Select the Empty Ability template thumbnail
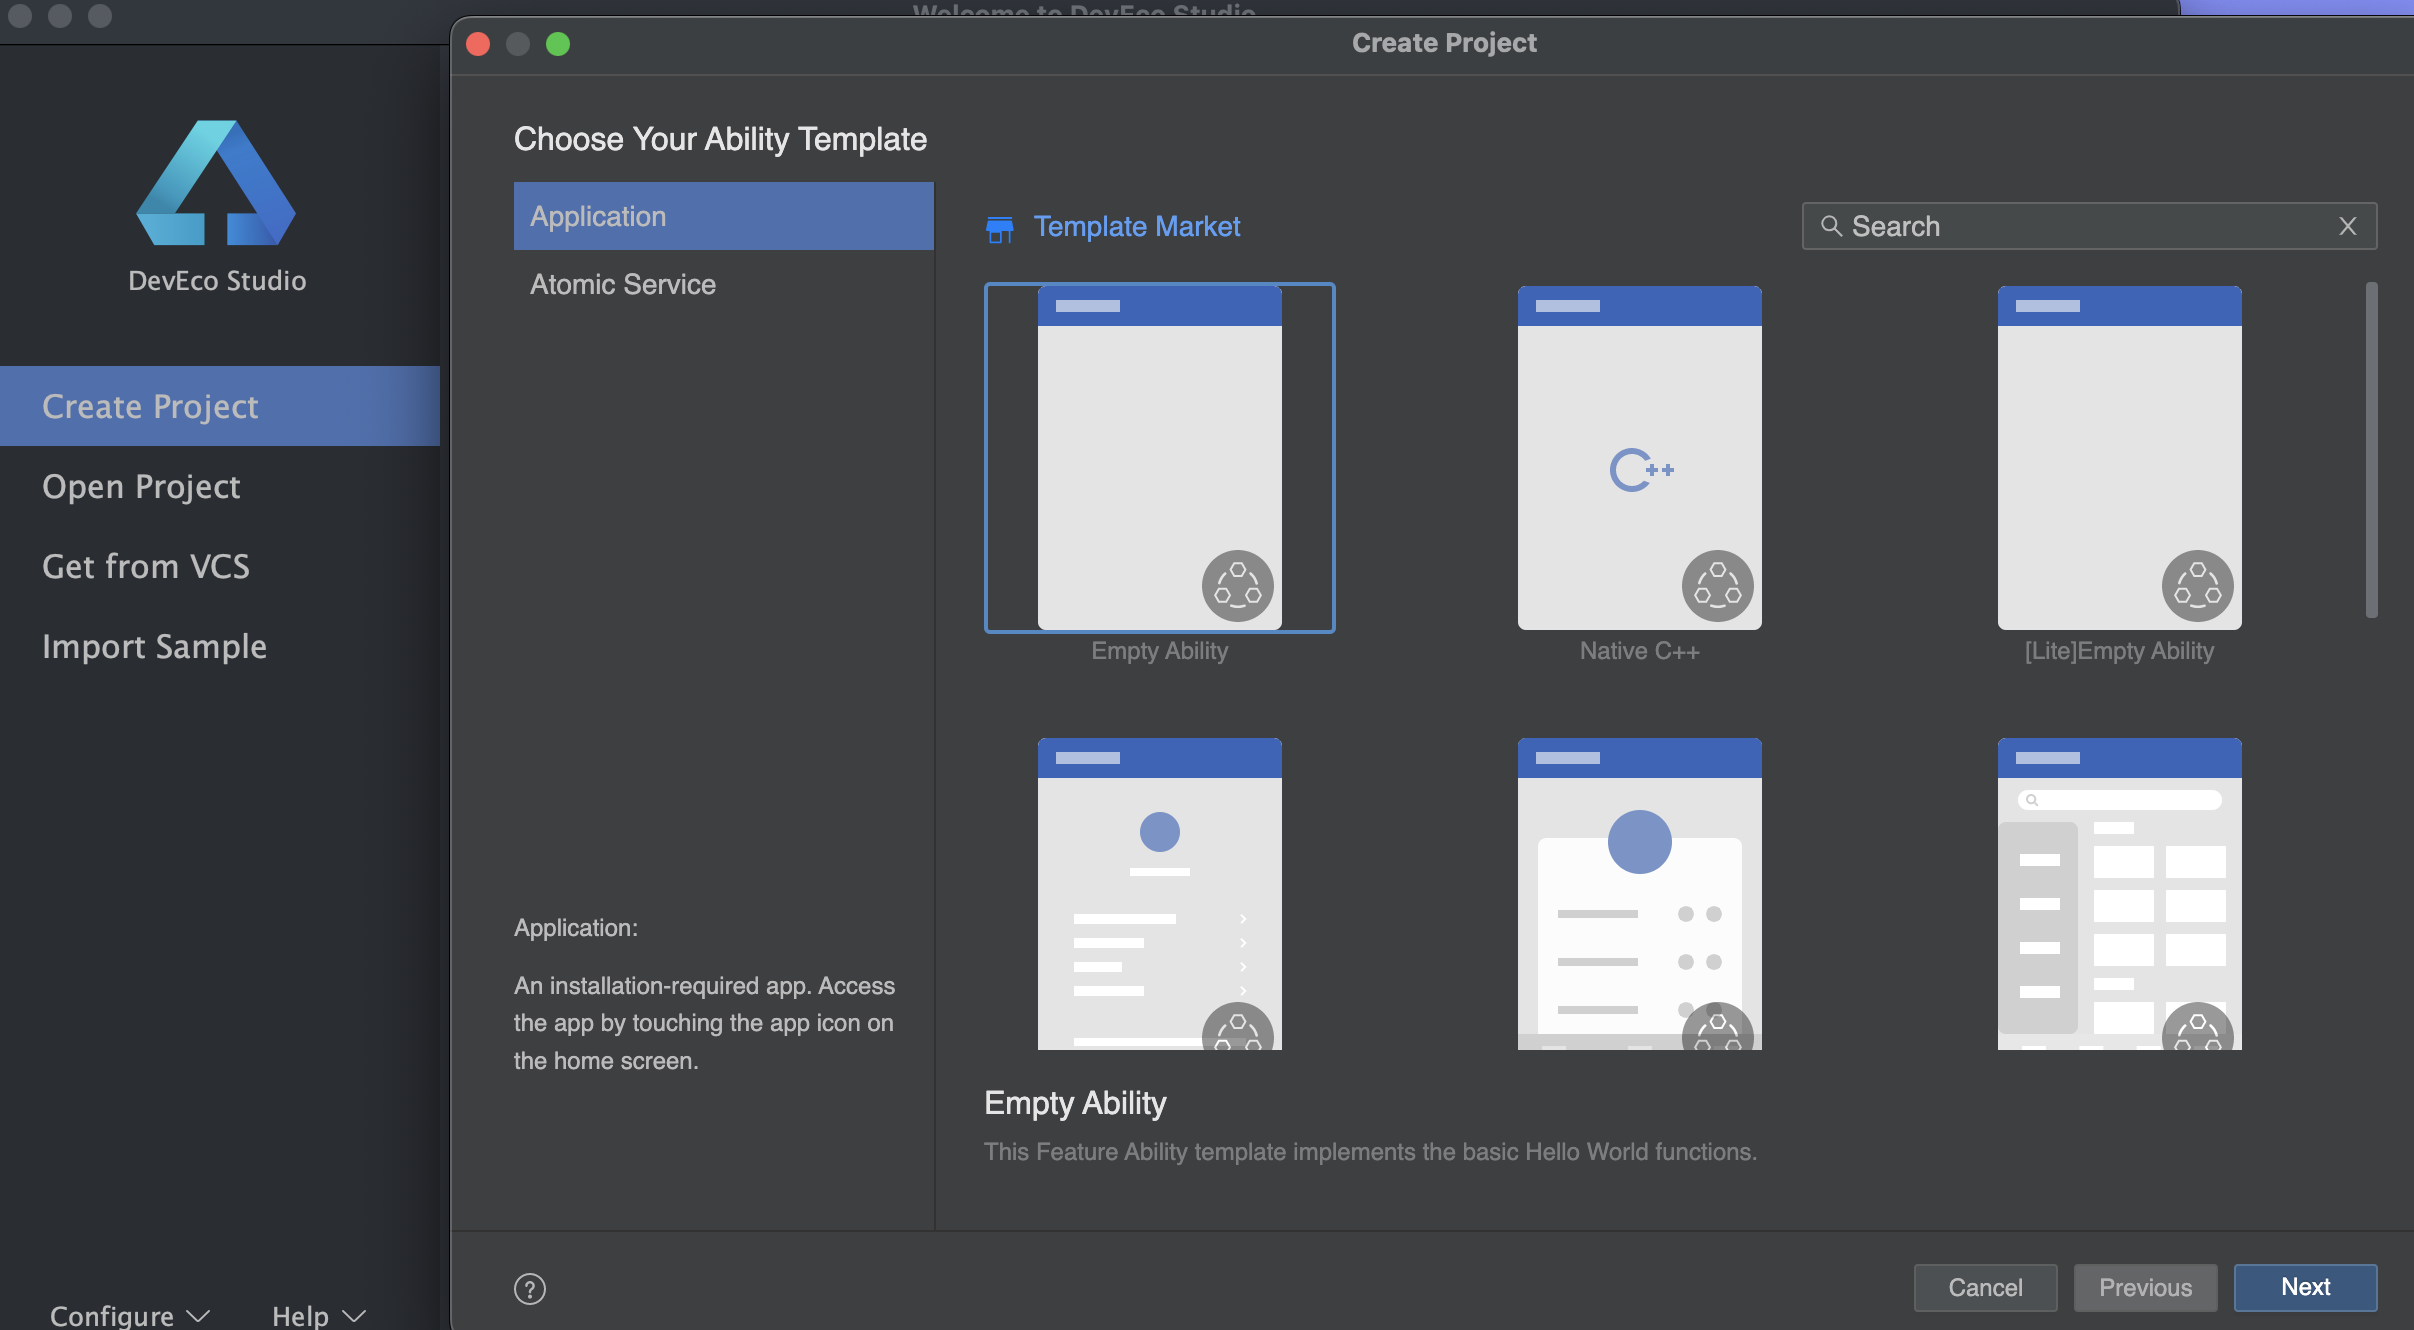2414x1330 pixels. (1160, 458)
